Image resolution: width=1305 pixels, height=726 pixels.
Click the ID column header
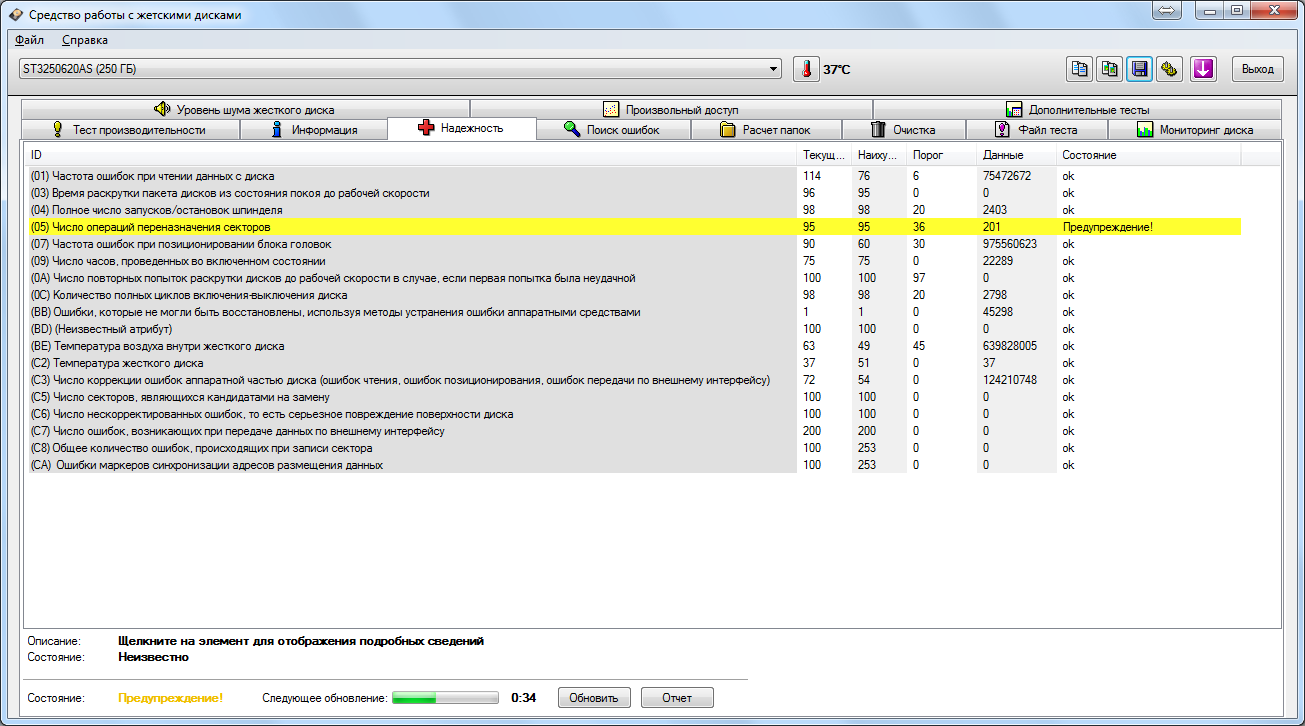coord(411,155)
